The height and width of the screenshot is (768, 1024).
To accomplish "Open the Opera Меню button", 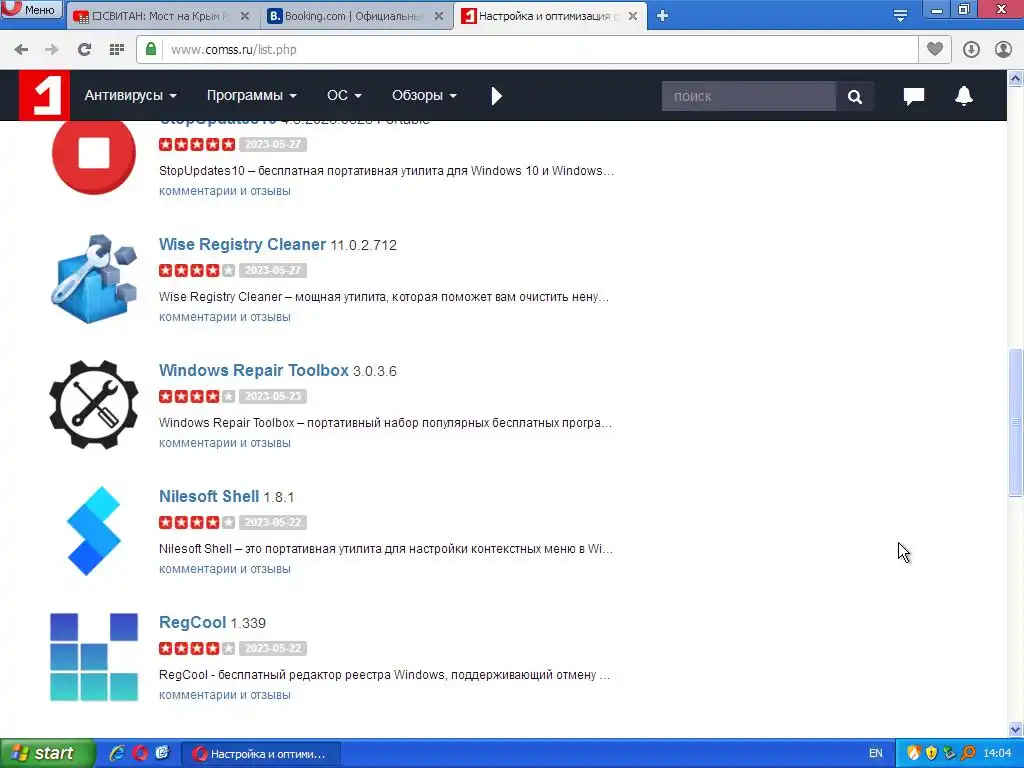I will pyautogui.click(x=31, y=10).
